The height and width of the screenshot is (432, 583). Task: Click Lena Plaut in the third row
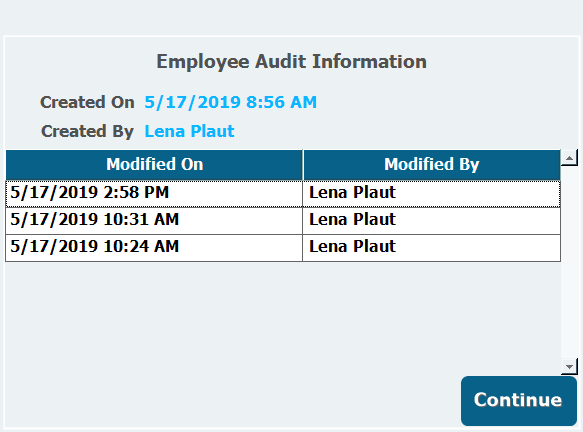click(x=352, y=246)
